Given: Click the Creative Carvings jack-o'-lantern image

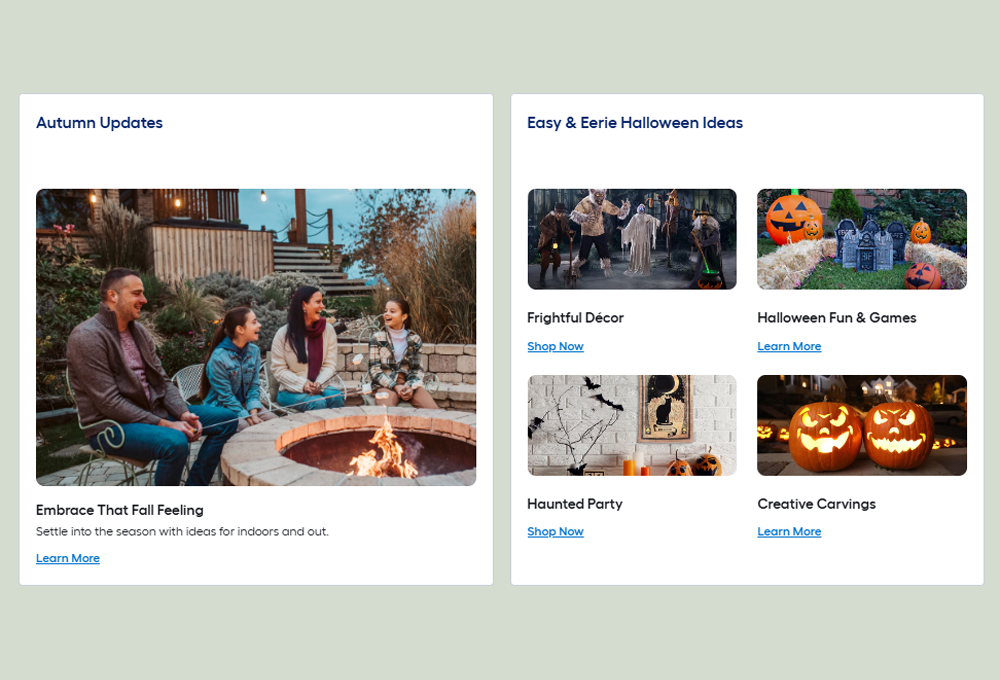Looking at the screenshot, I should 862,425.
